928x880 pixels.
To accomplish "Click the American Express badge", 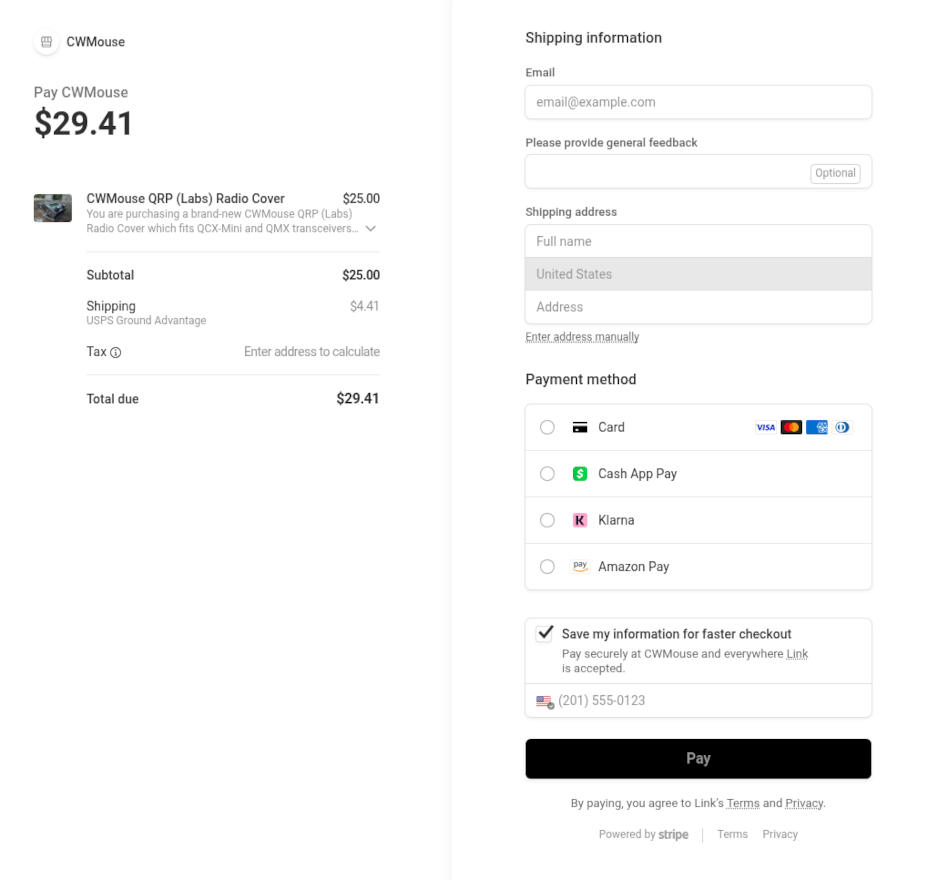I will [817, 427].
